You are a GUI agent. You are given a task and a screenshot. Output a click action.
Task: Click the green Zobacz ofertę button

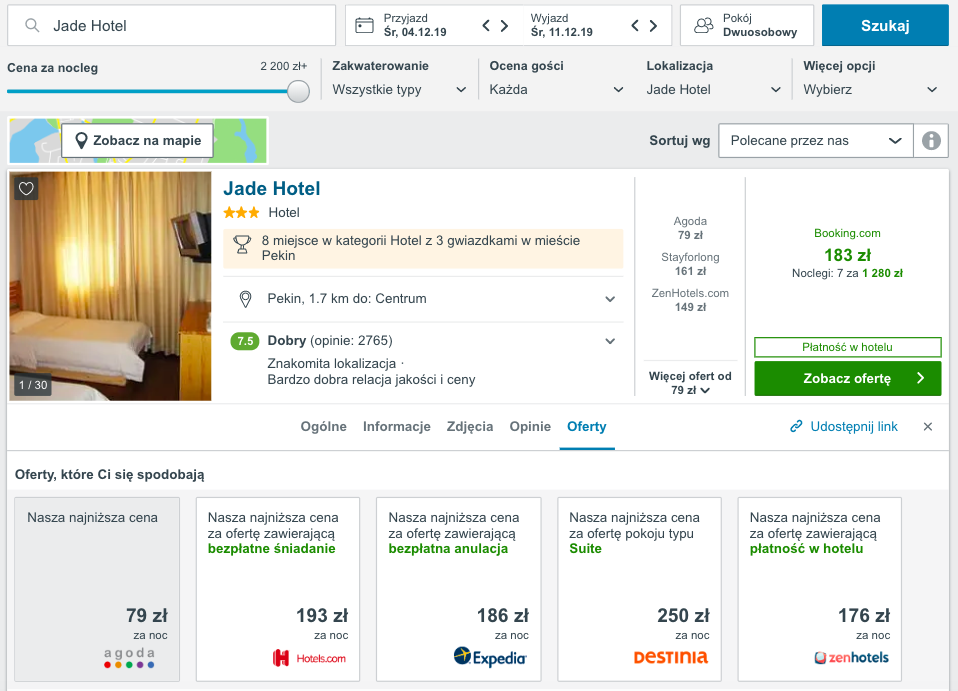tap(847, 379)
